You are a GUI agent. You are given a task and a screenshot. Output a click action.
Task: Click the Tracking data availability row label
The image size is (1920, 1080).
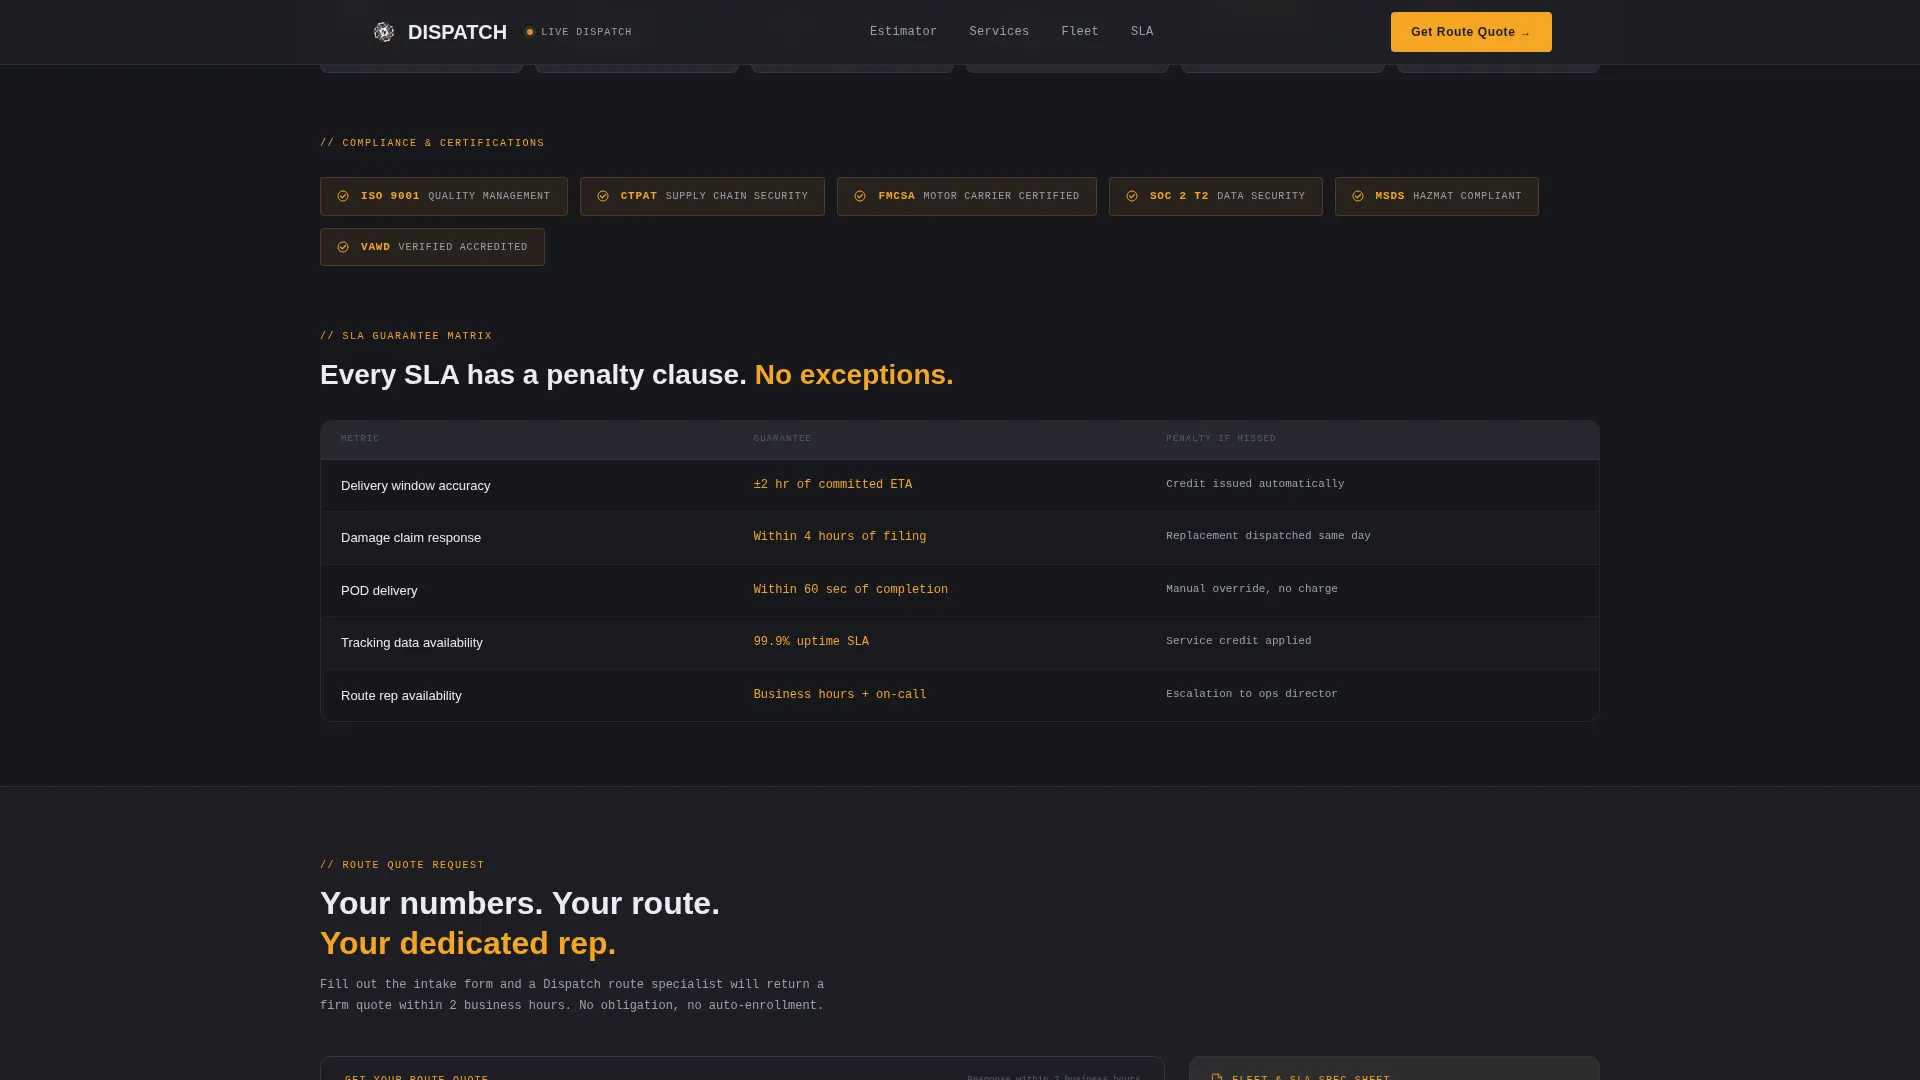(x=412, y=643)
